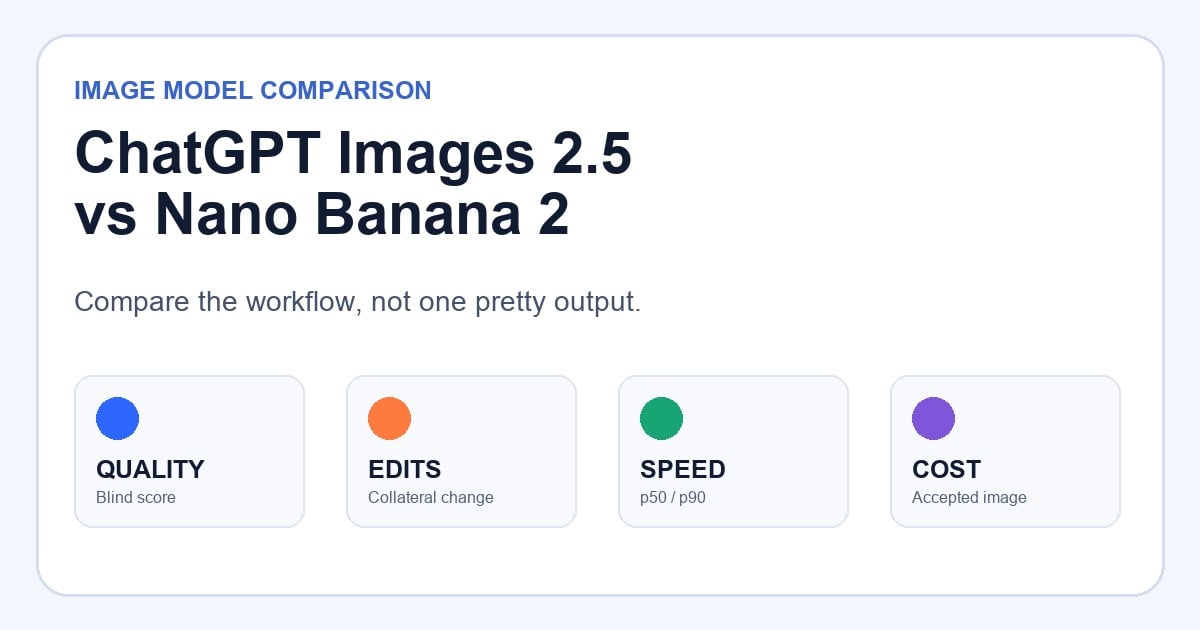This screenshot has width=1200, height=630.
Task: Select the COST heading text
Action: (946, 470)
